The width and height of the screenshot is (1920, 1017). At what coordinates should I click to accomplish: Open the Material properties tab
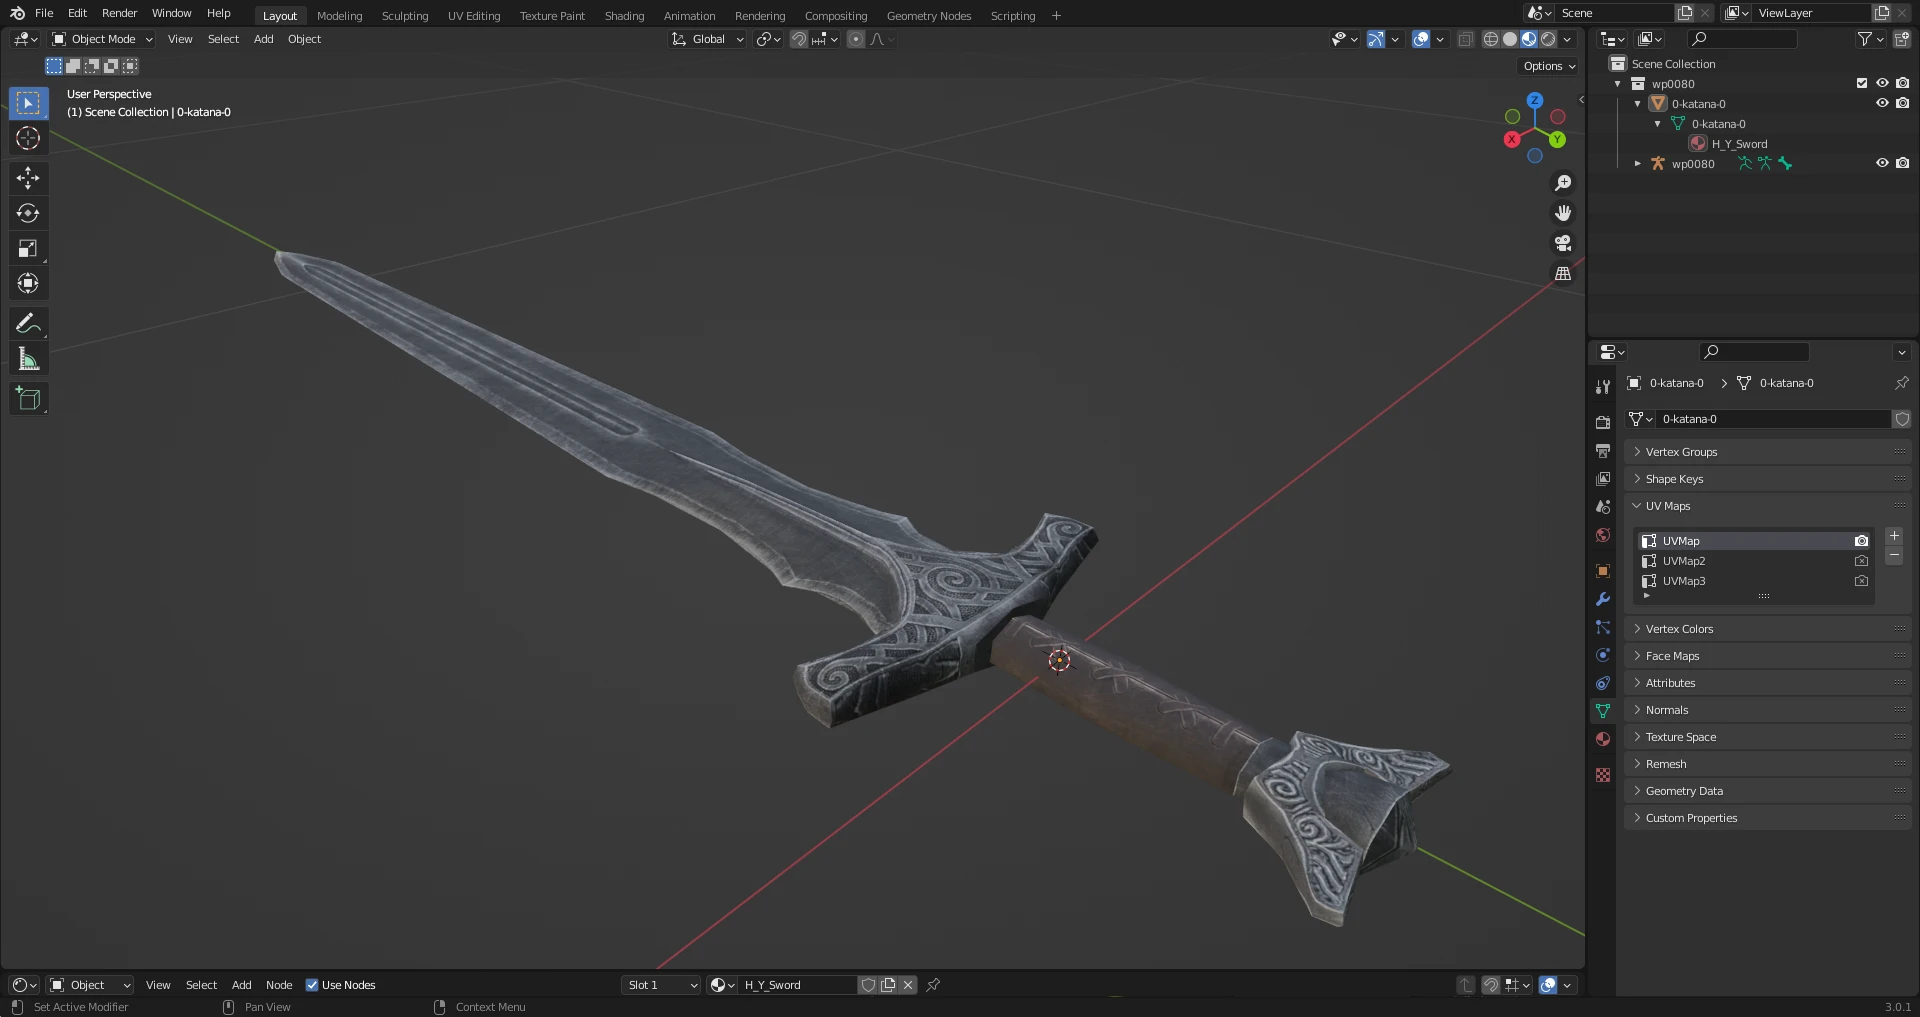coord(1603,739)
